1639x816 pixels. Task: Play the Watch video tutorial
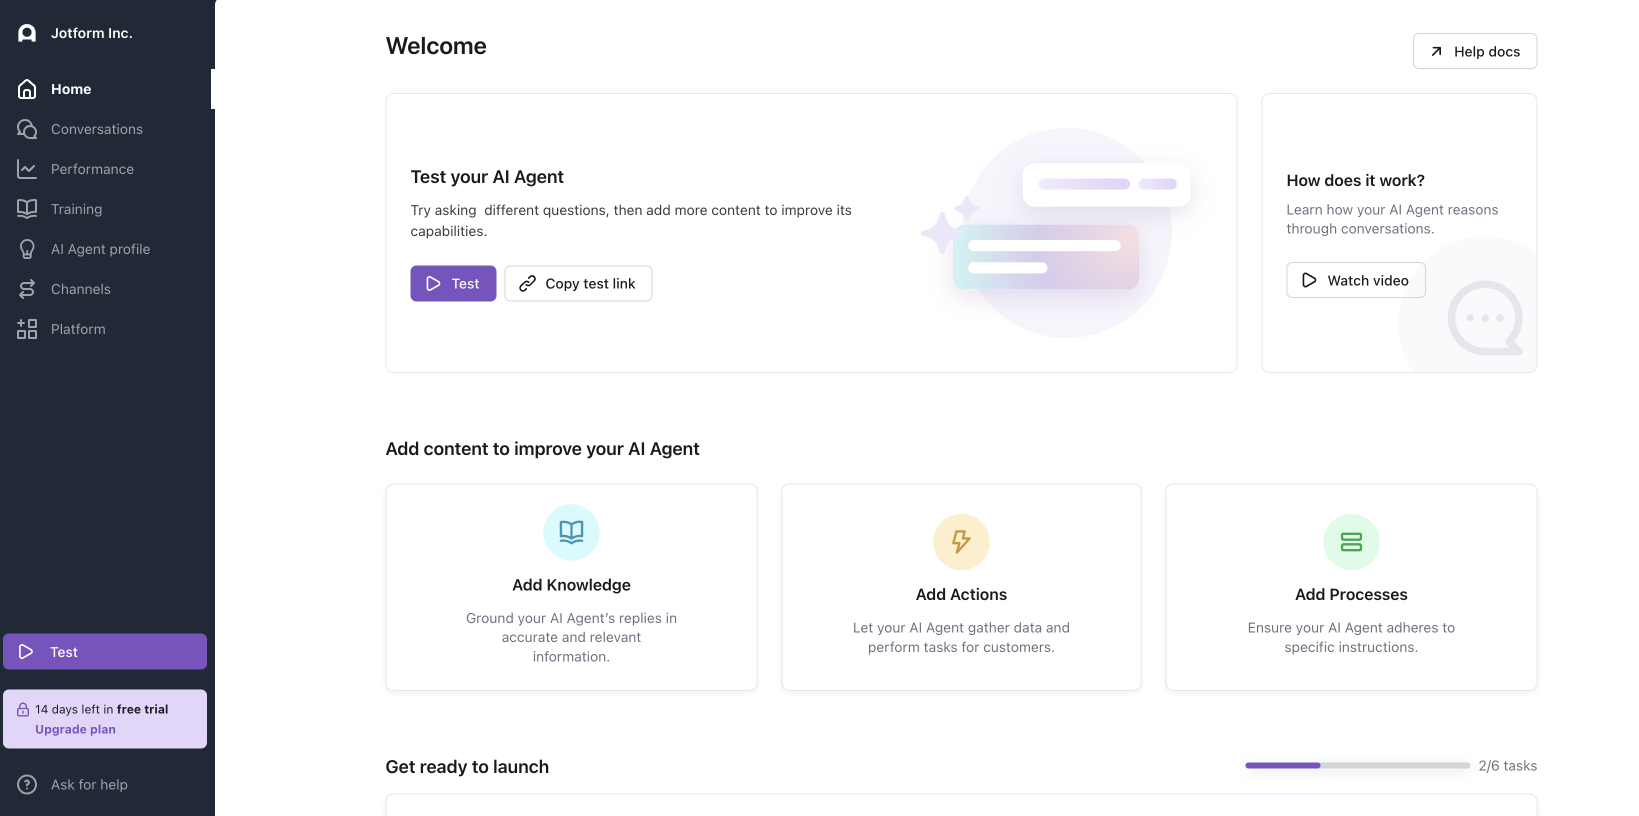[x=1355, y=281]
